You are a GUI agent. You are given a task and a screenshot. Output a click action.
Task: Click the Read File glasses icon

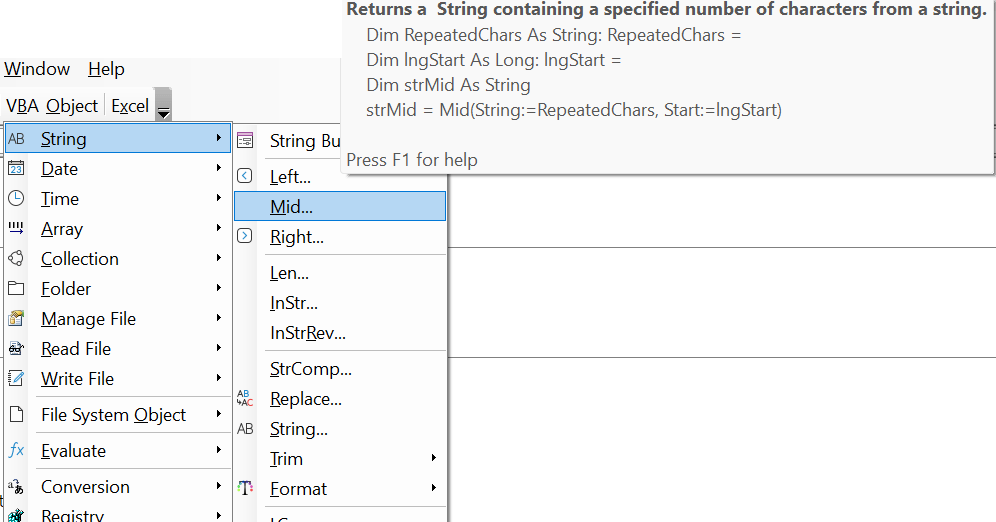(x=16, y=348)
